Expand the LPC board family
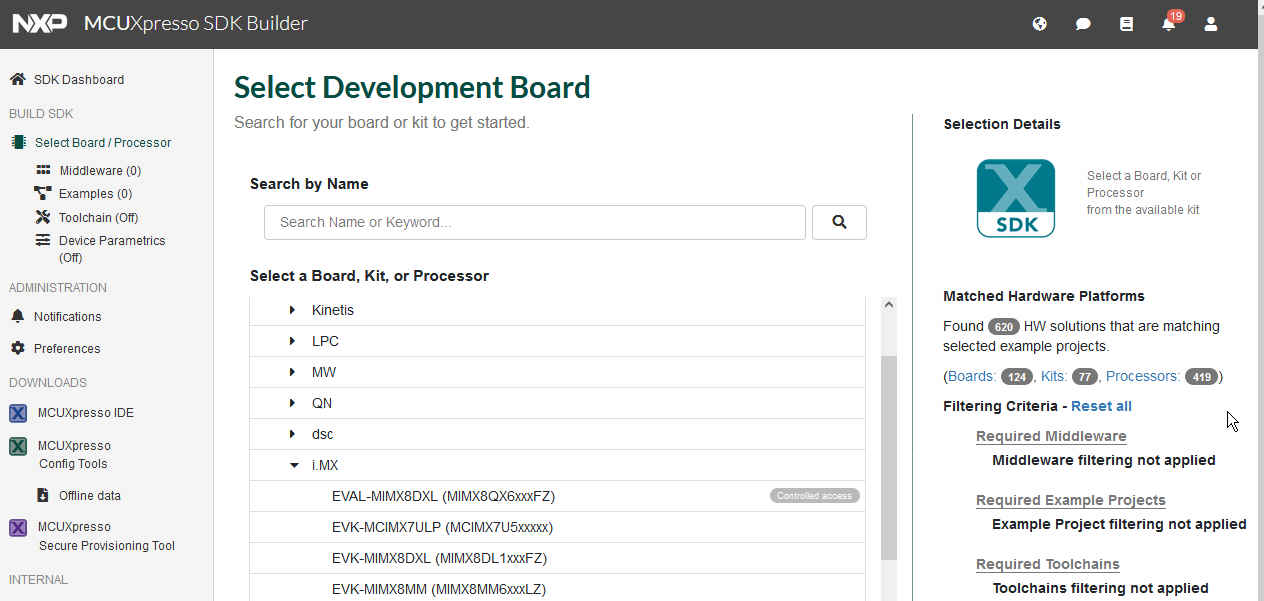 click(x=291, y=341)
